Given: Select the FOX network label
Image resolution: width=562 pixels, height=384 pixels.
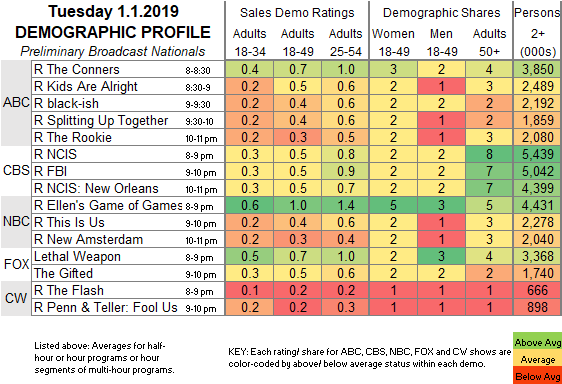Looking at the screenshot, I should [x=16, y=264].
